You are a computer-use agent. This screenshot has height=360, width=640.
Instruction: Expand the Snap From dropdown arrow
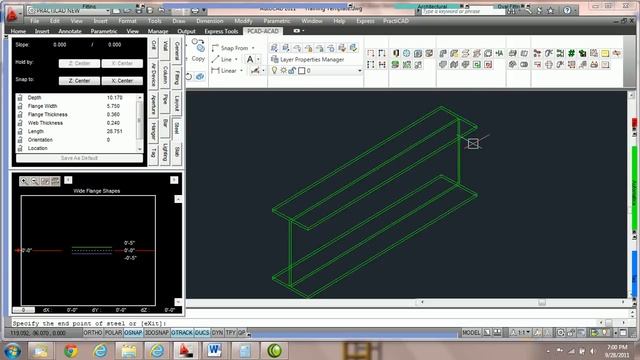pyautogui.click(x=253, y=48)
